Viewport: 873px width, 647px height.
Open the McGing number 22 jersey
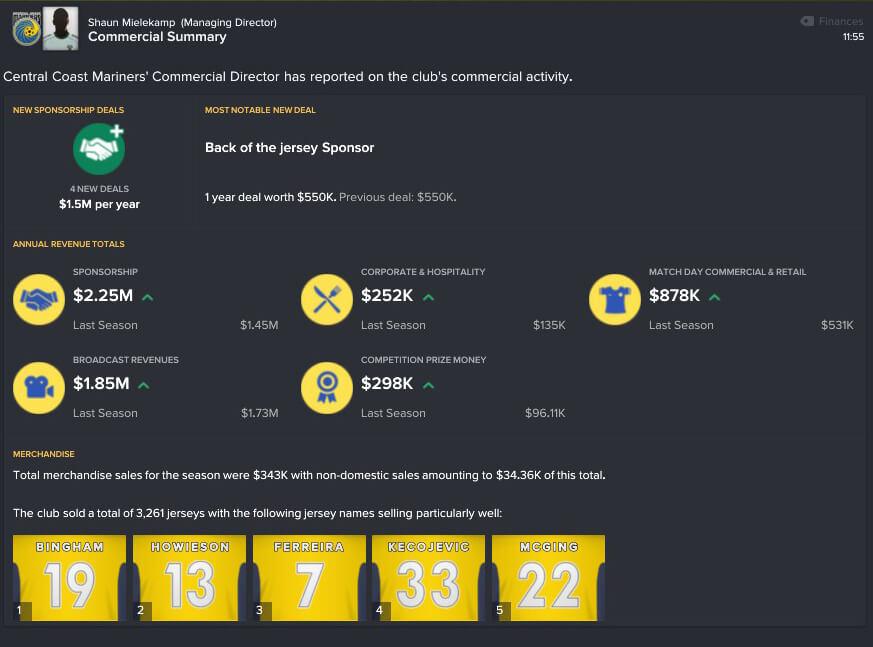click(x=548, y=578)
